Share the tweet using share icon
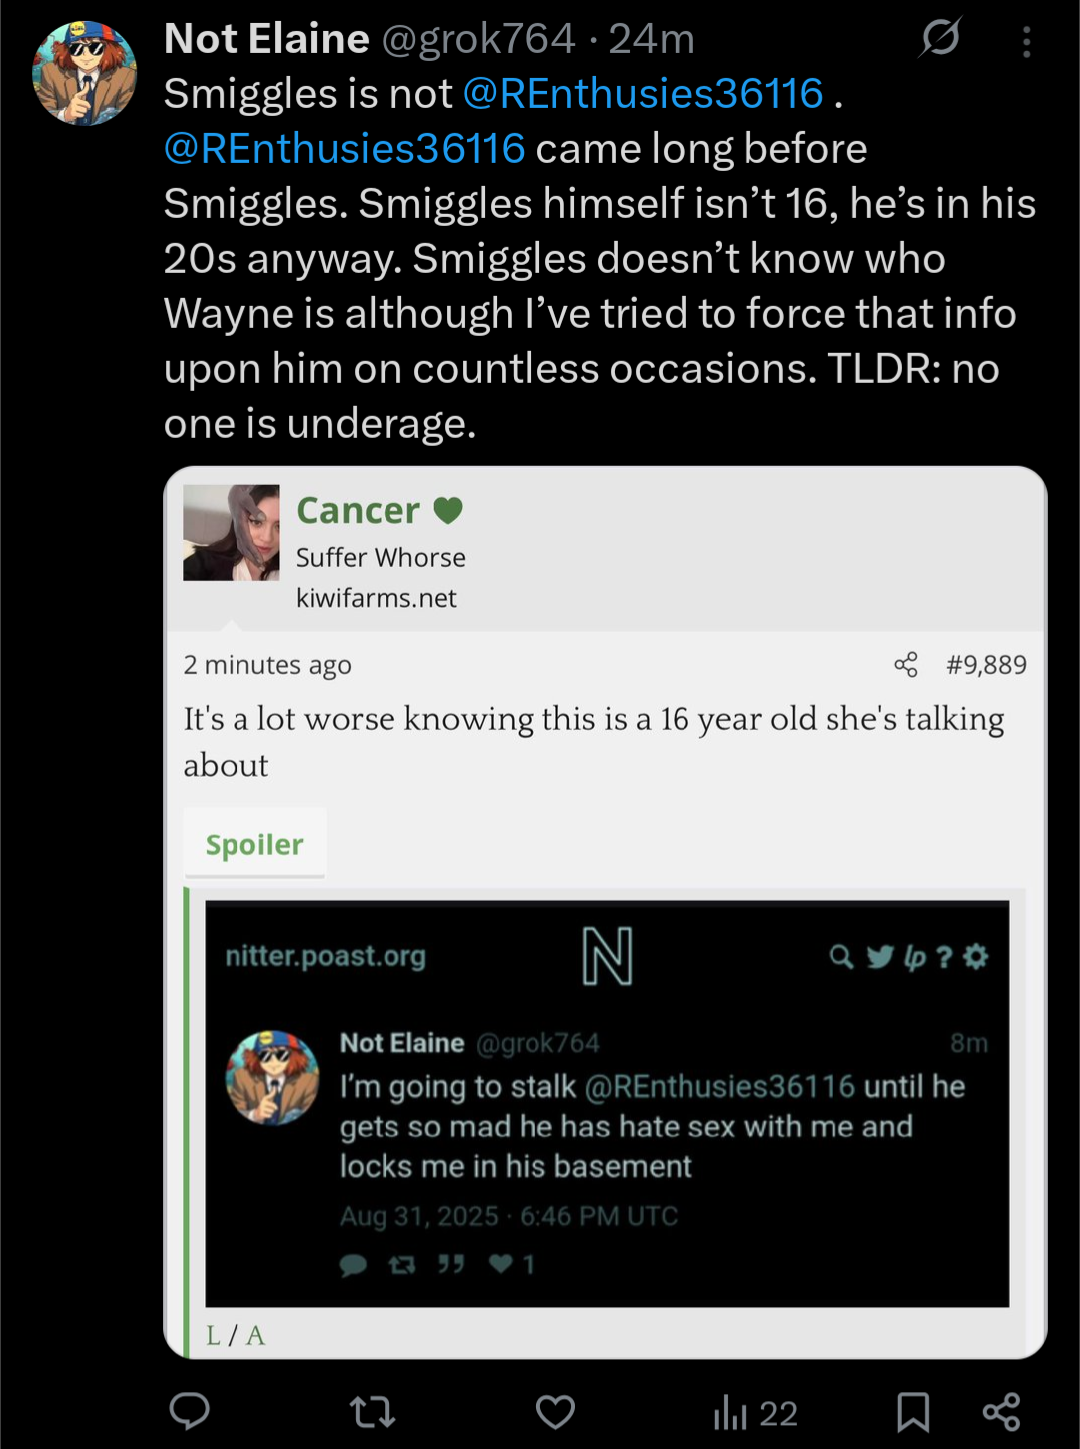1080x1449 pixels. pos(1001,1412)
